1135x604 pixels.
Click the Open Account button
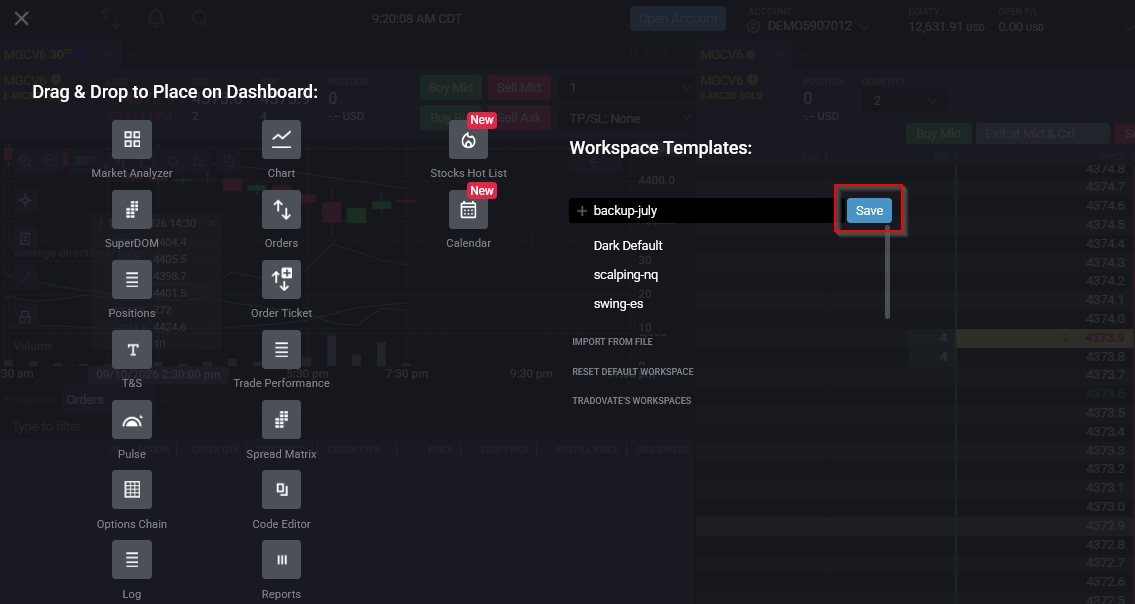678,19
